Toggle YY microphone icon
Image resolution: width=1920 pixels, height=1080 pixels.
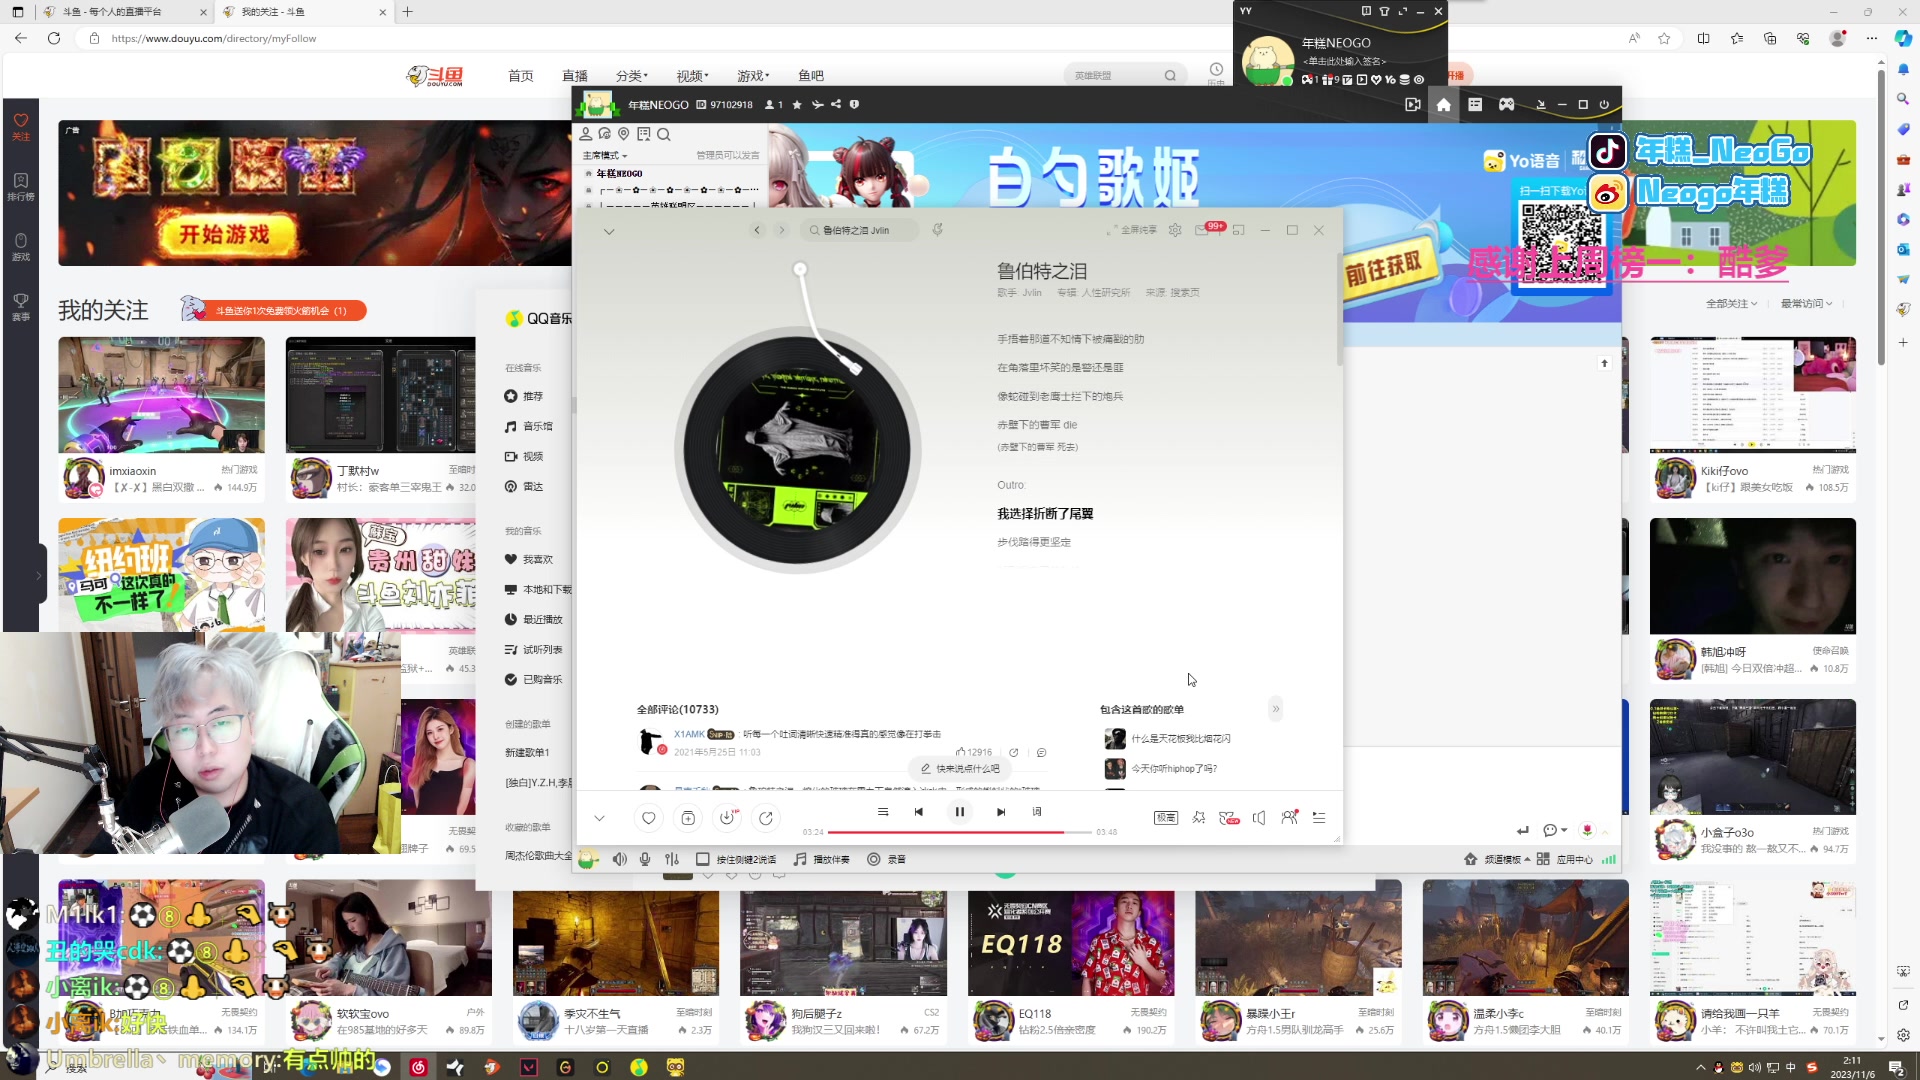pos(645,859)
